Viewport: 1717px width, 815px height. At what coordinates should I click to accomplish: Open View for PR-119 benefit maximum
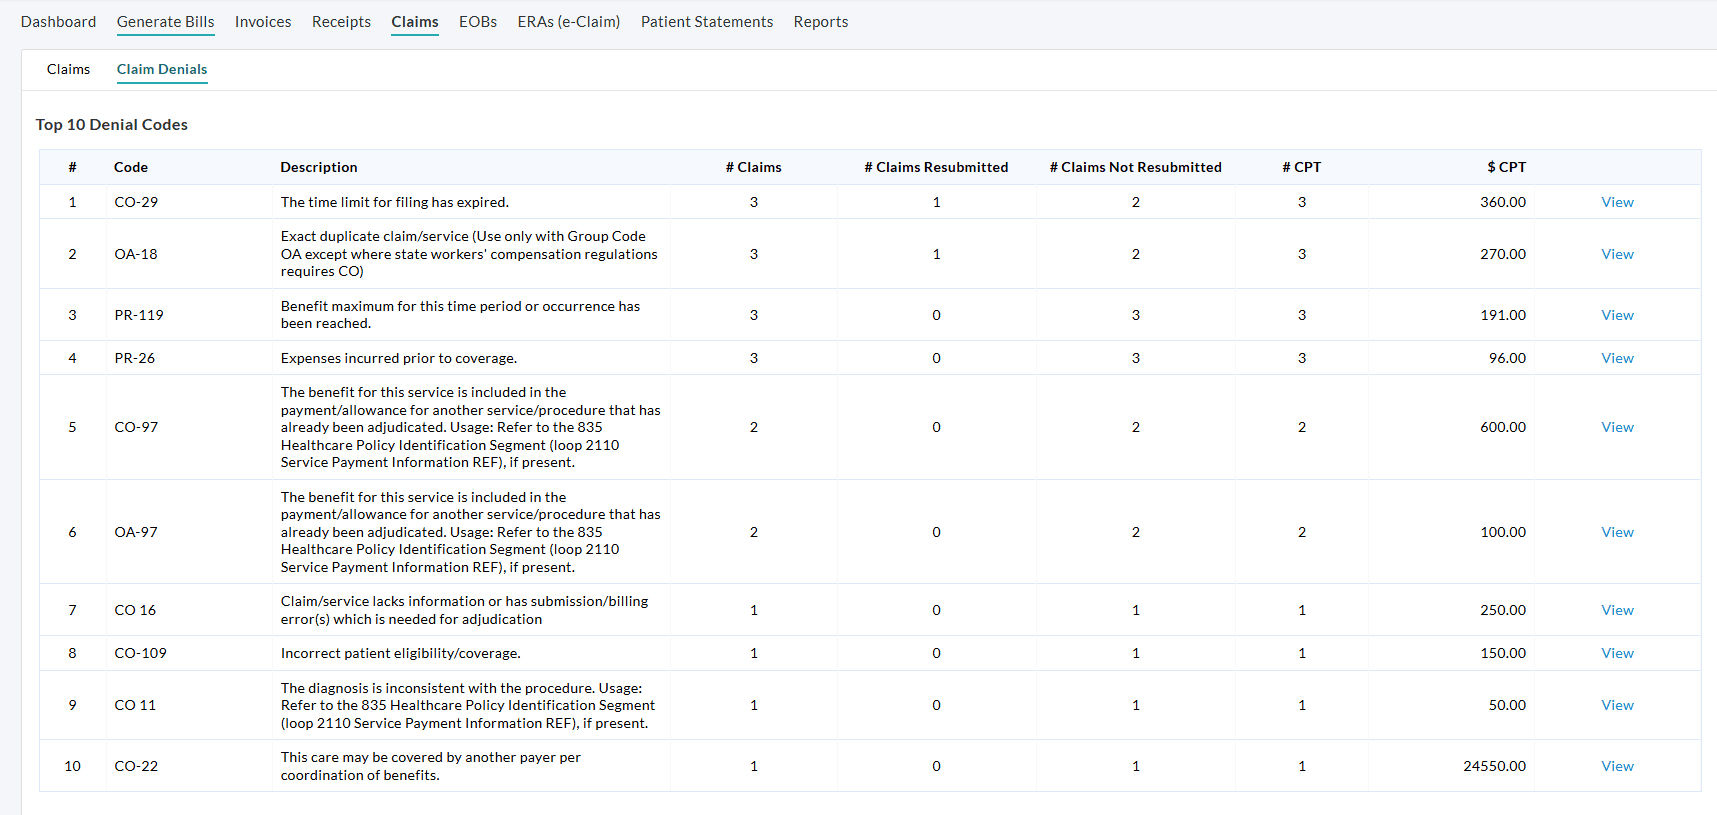click(x=1616, y=315)
